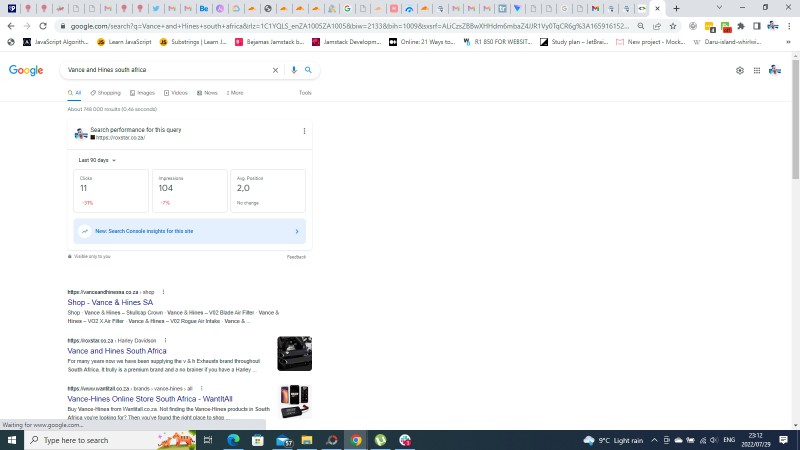The height and width of the screenshot is (450, 800).
Task: Show hidden system tray icons
Action: coord(654,440)
